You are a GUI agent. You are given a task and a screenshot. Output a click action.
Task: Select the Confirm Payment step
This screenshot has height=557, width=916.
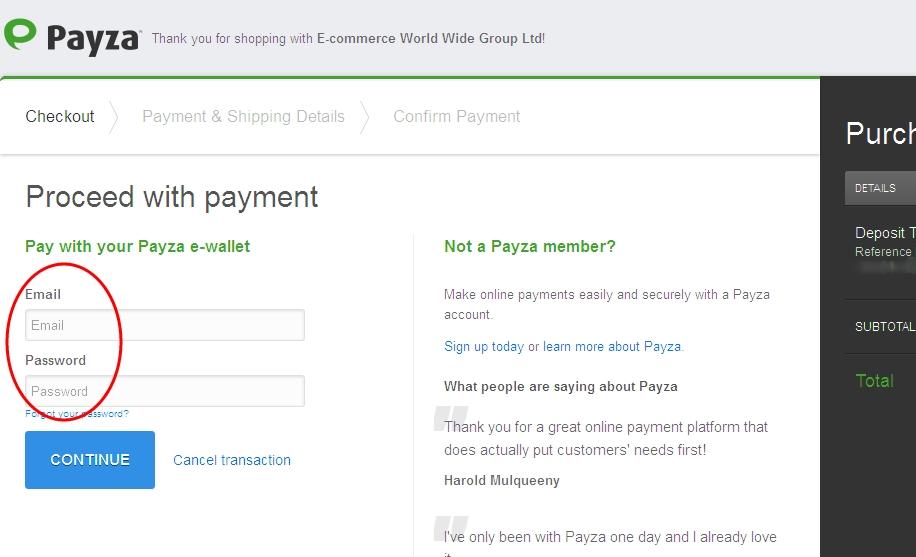(456, 116)
